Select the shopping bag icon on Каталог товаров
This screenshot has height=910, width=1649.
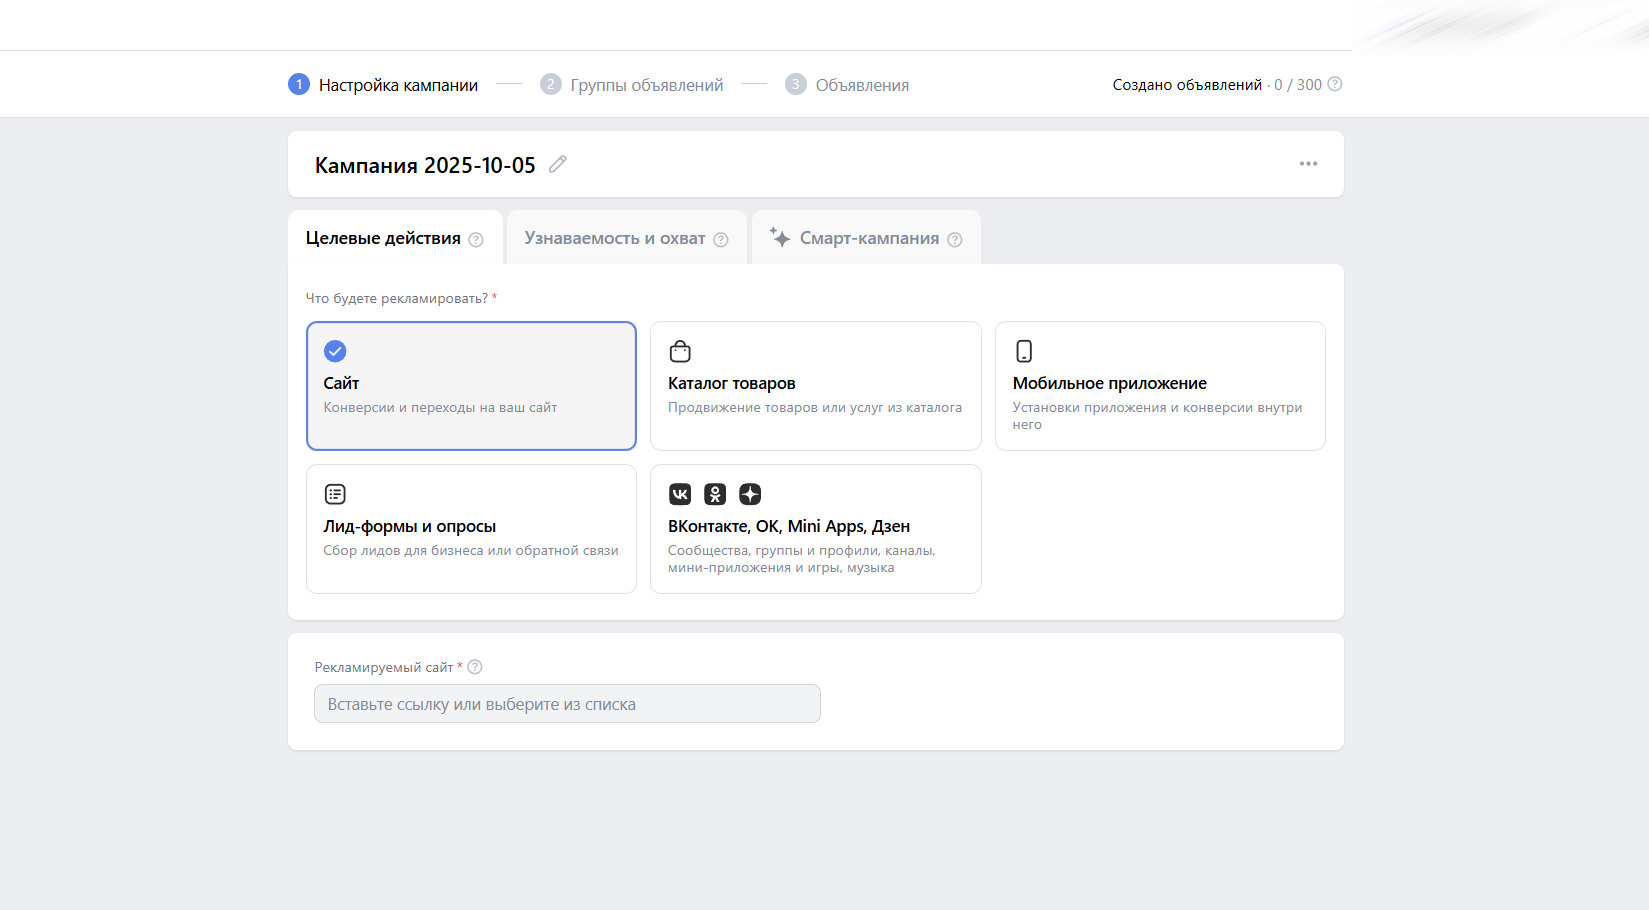tap(680, 351)
